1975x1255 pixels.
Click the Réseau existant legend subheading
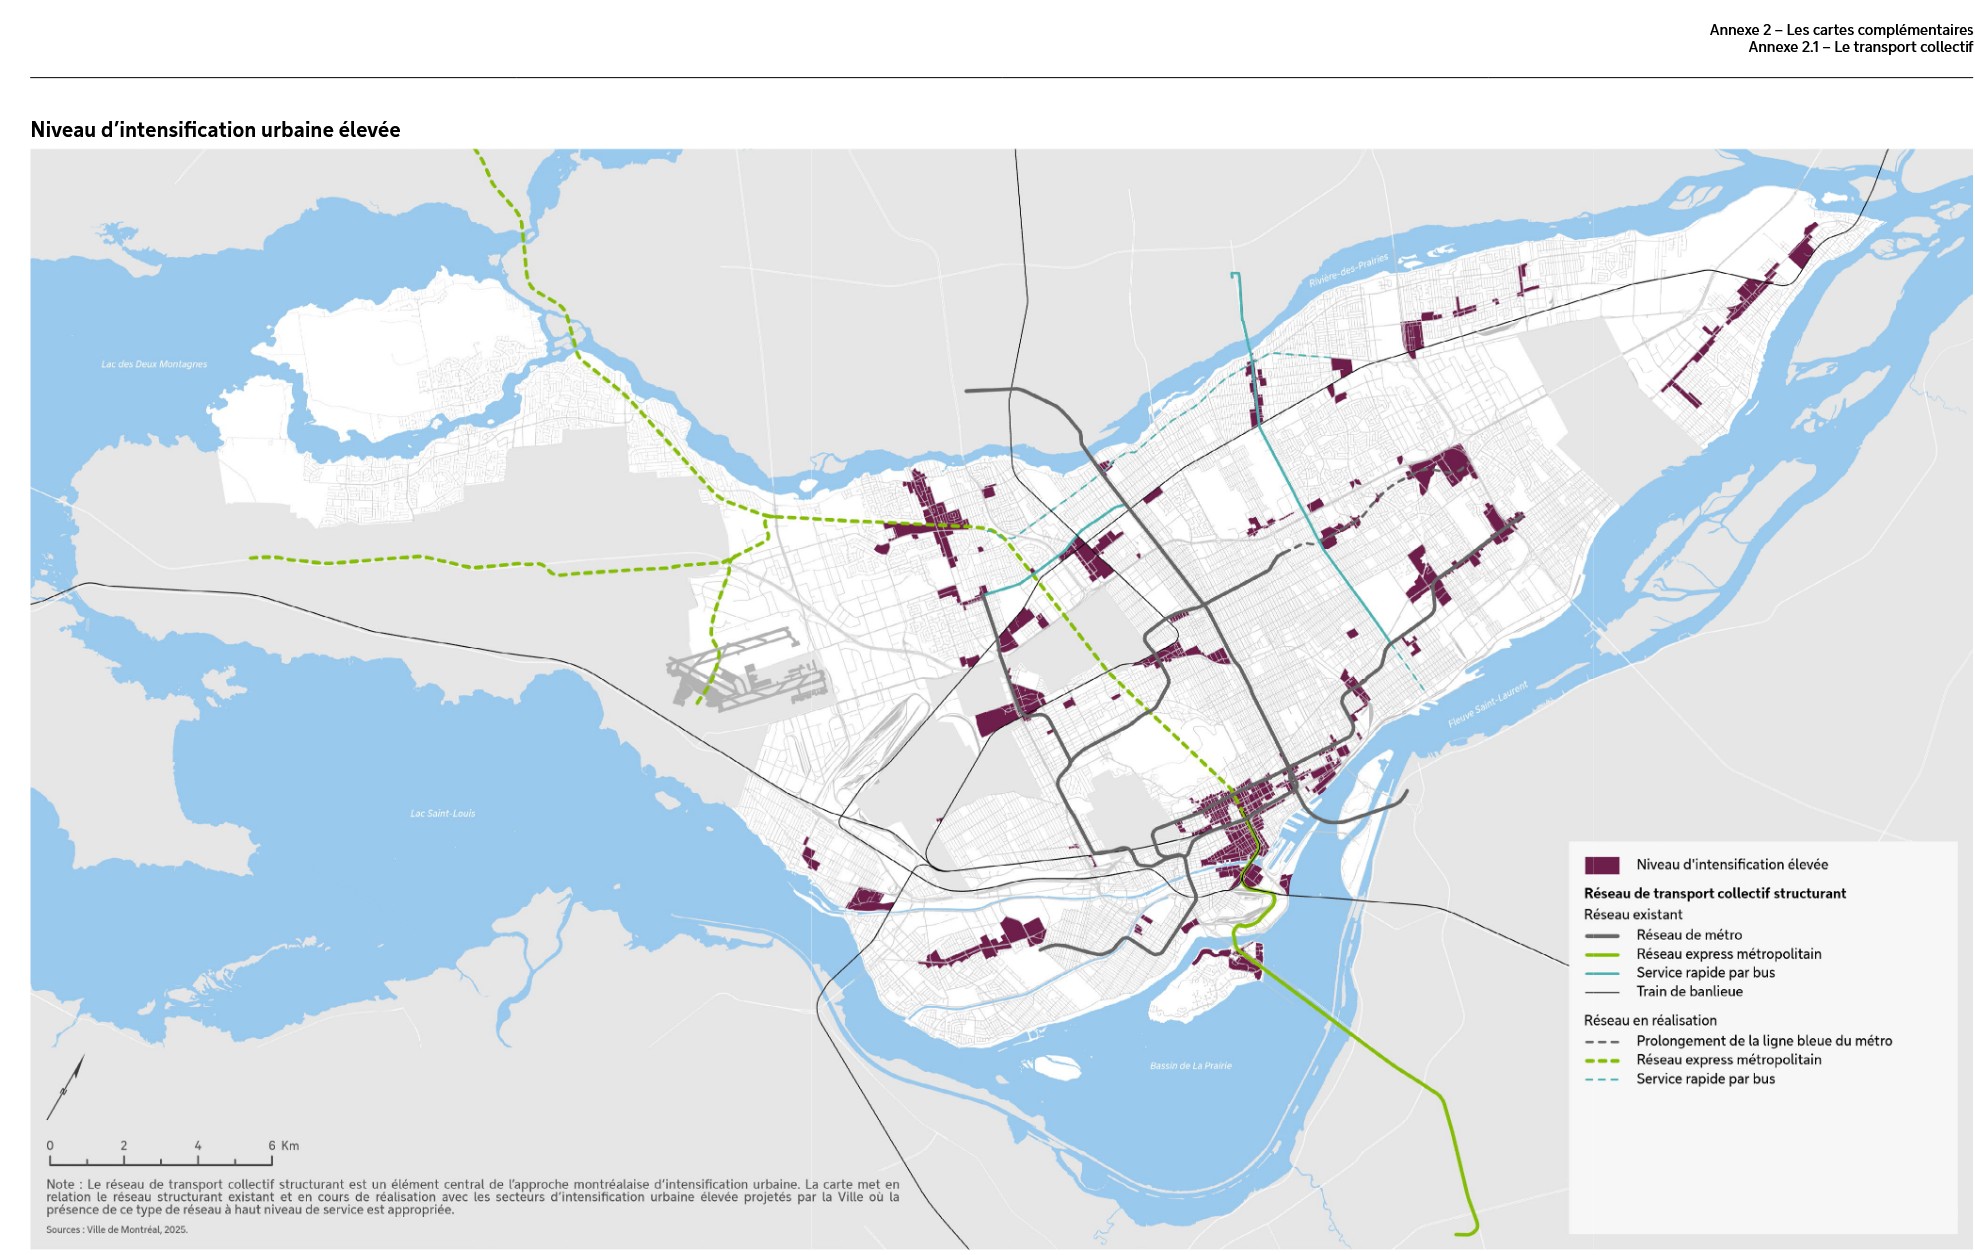(x=1632, y=915)
